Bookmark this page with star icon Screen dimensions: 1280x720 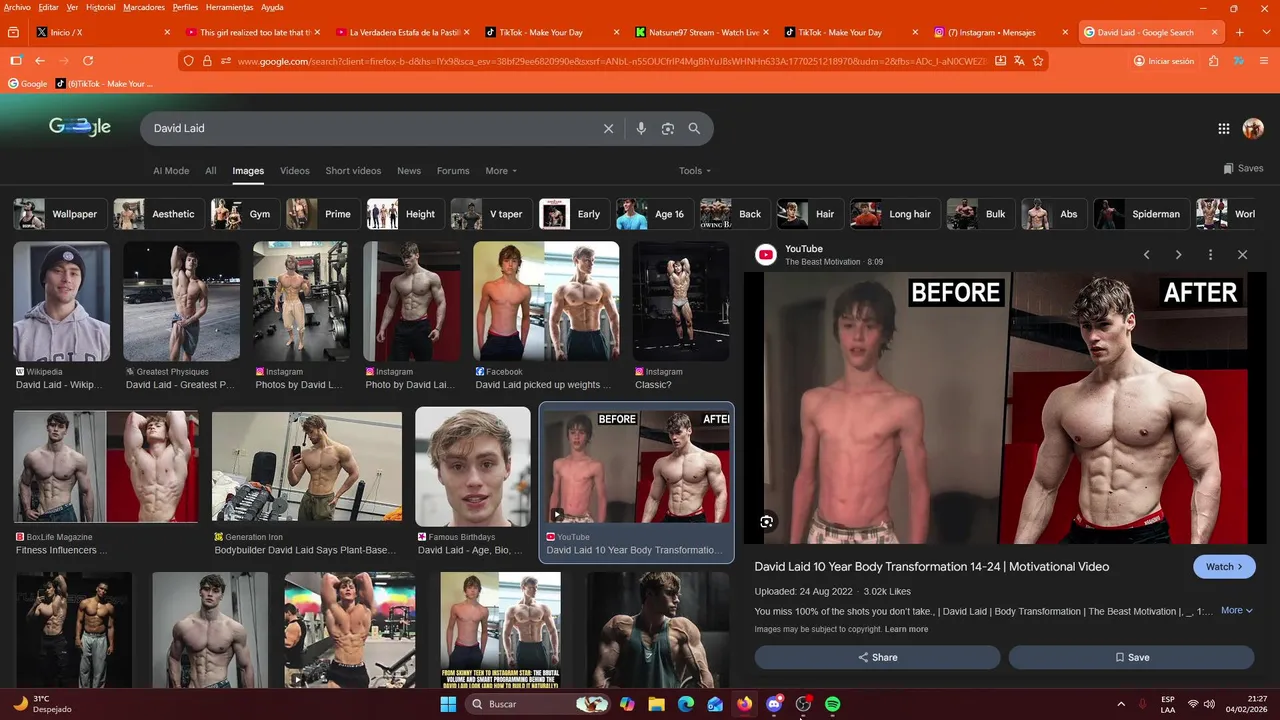[1038, 61]
